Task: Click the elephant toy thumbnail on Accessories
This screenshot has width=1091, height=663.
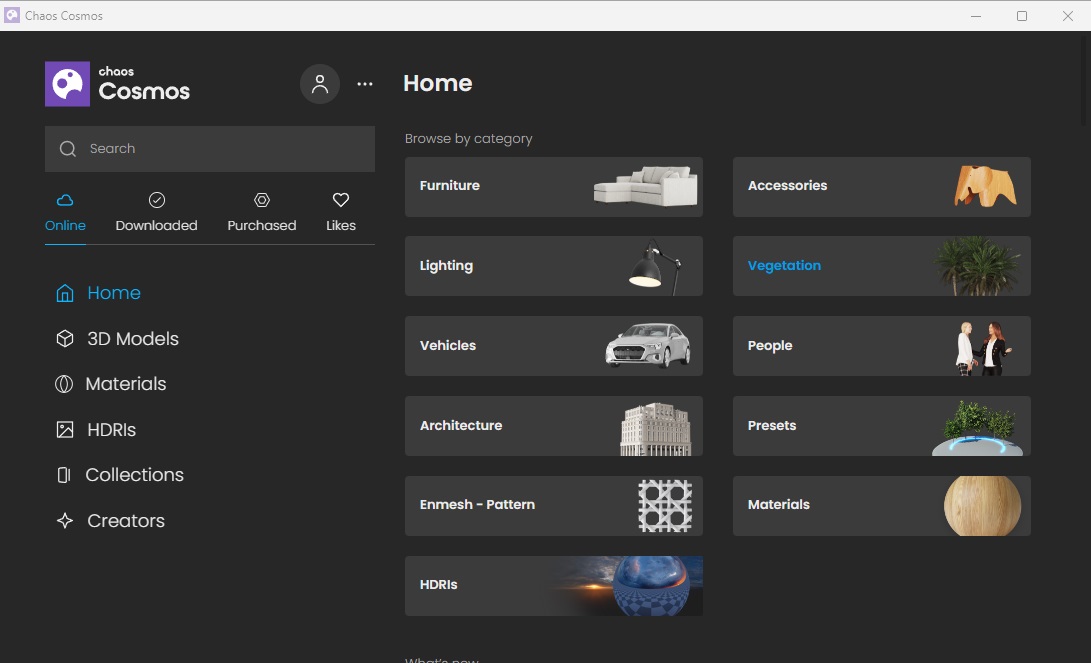Action: click(x=985, y=186)
